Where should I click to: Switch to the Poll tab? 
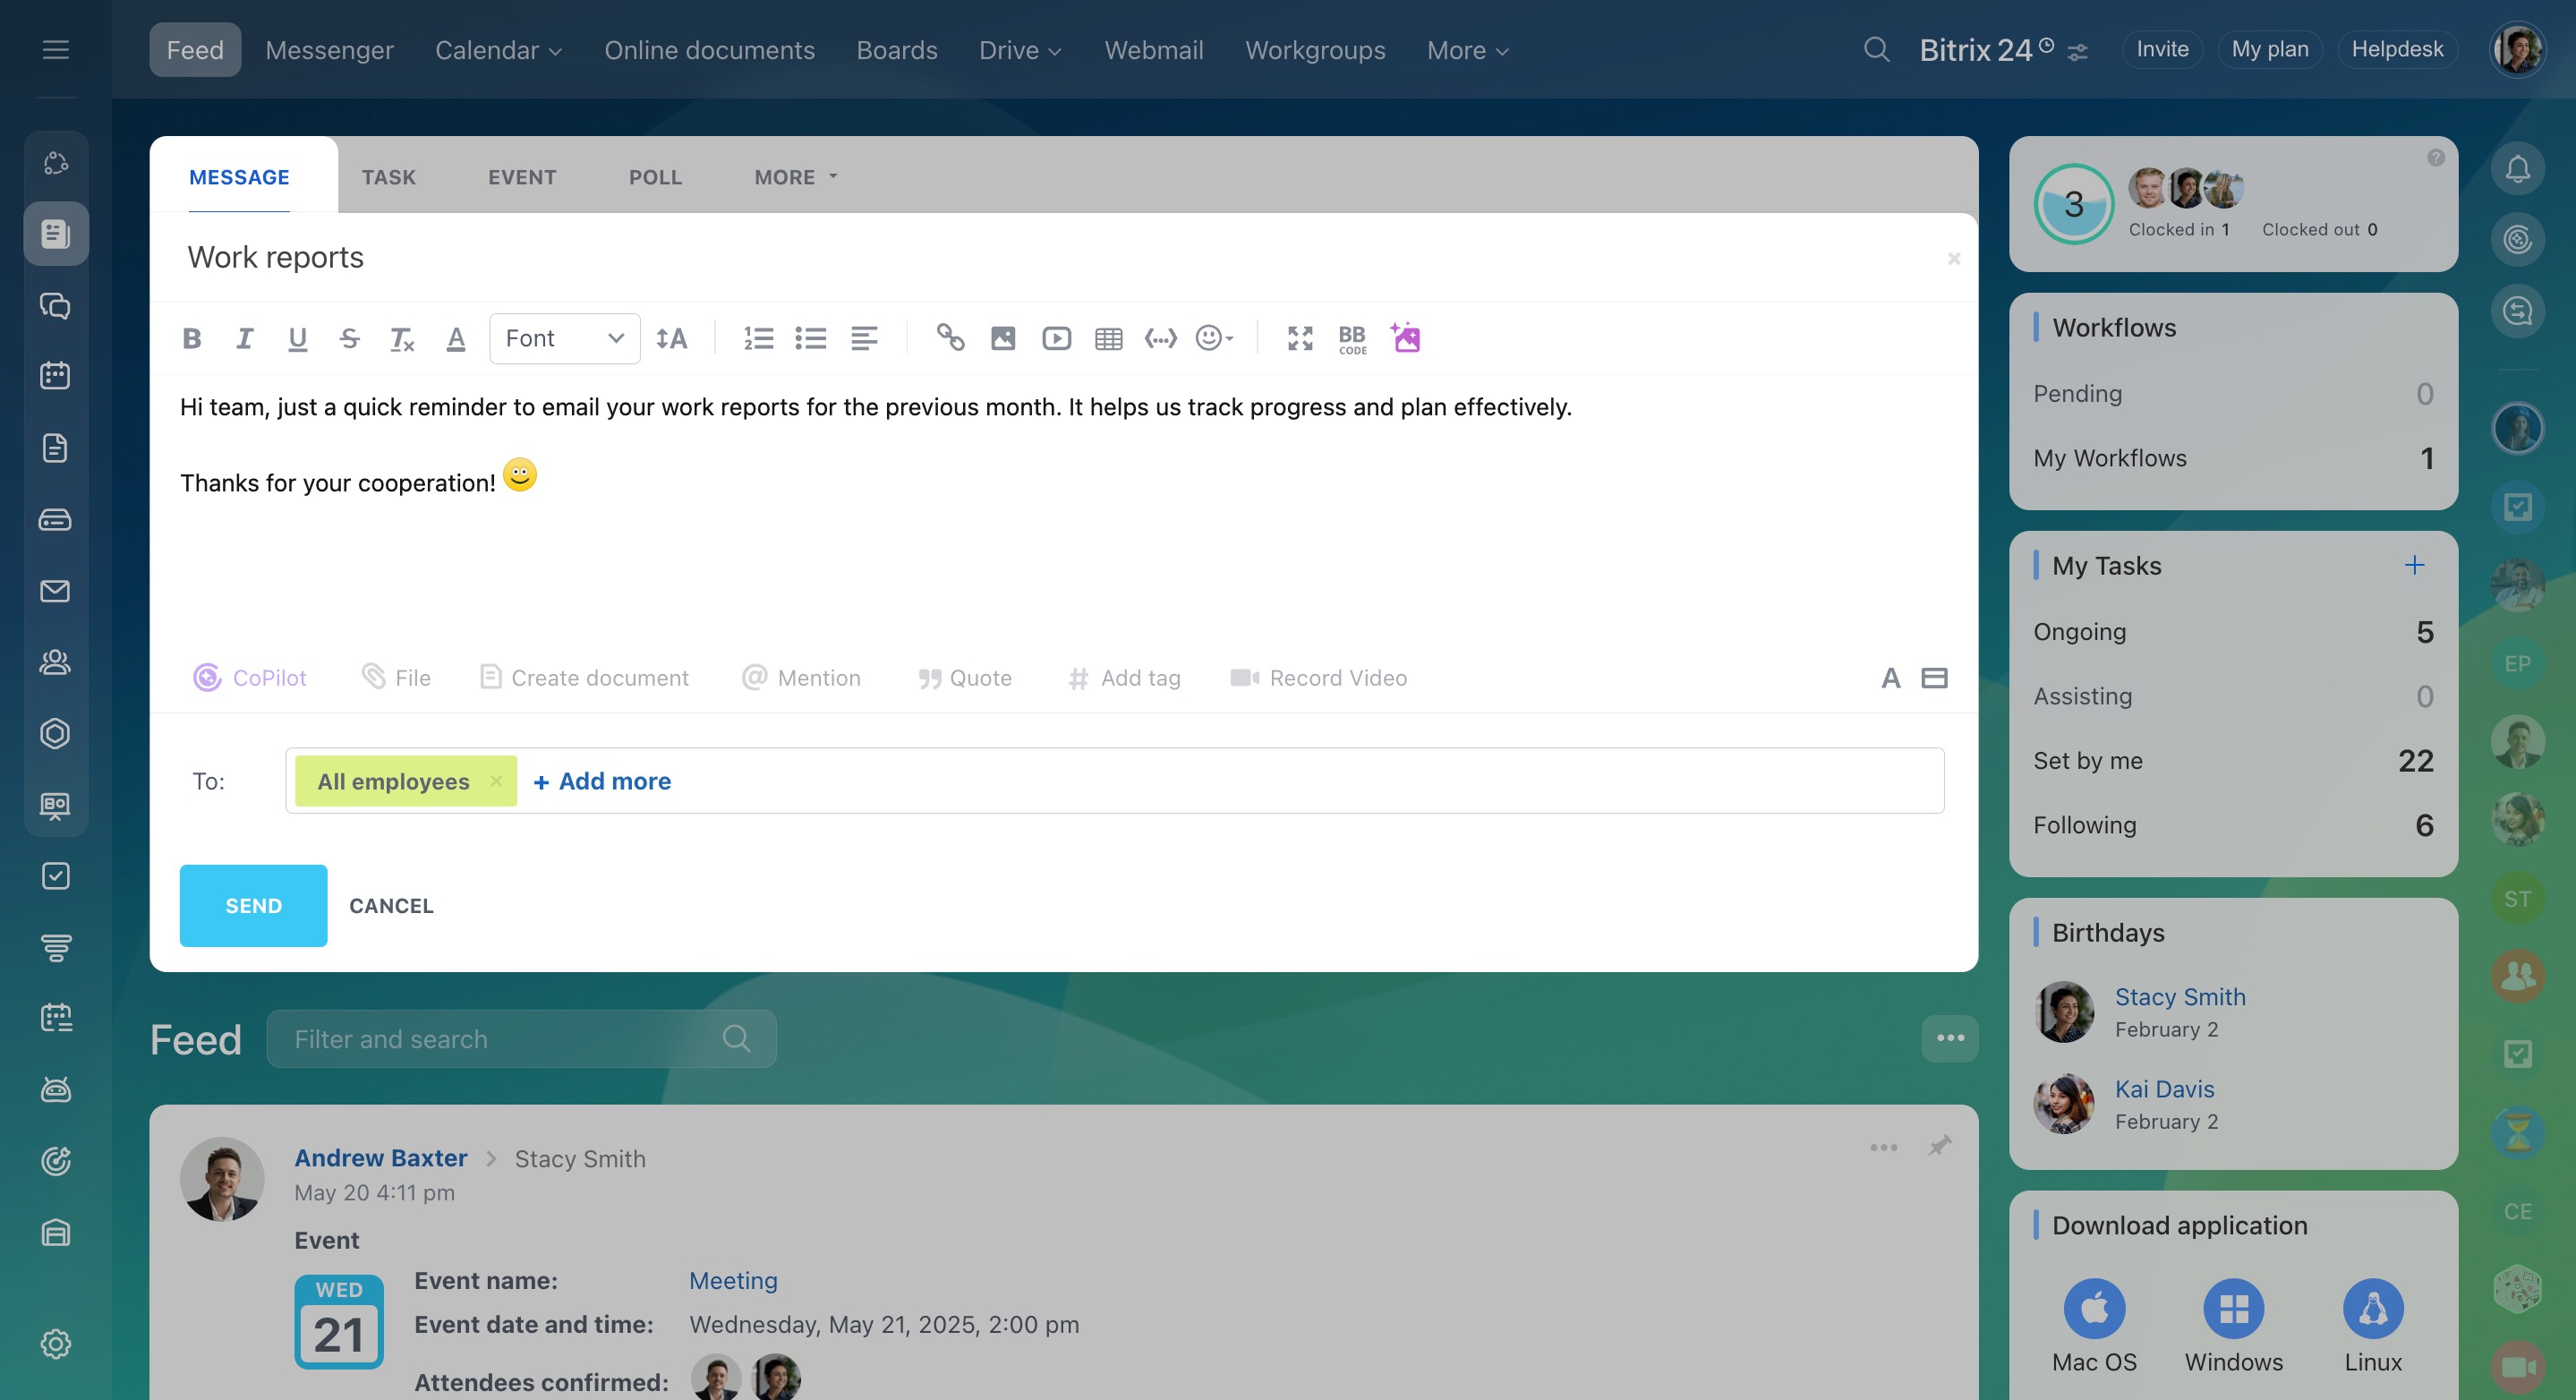click(x=655, y=177)
